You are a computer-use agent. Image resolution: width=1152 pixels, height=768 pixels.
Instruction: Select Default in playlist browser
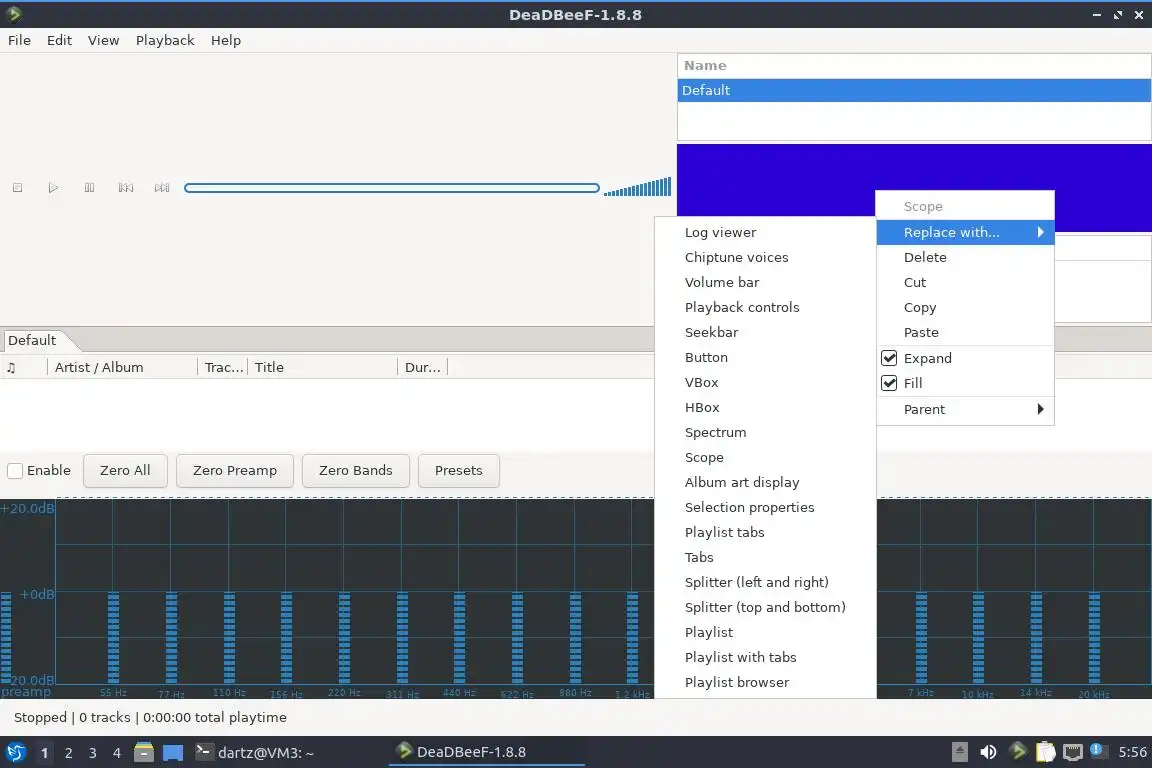[913, 90]
